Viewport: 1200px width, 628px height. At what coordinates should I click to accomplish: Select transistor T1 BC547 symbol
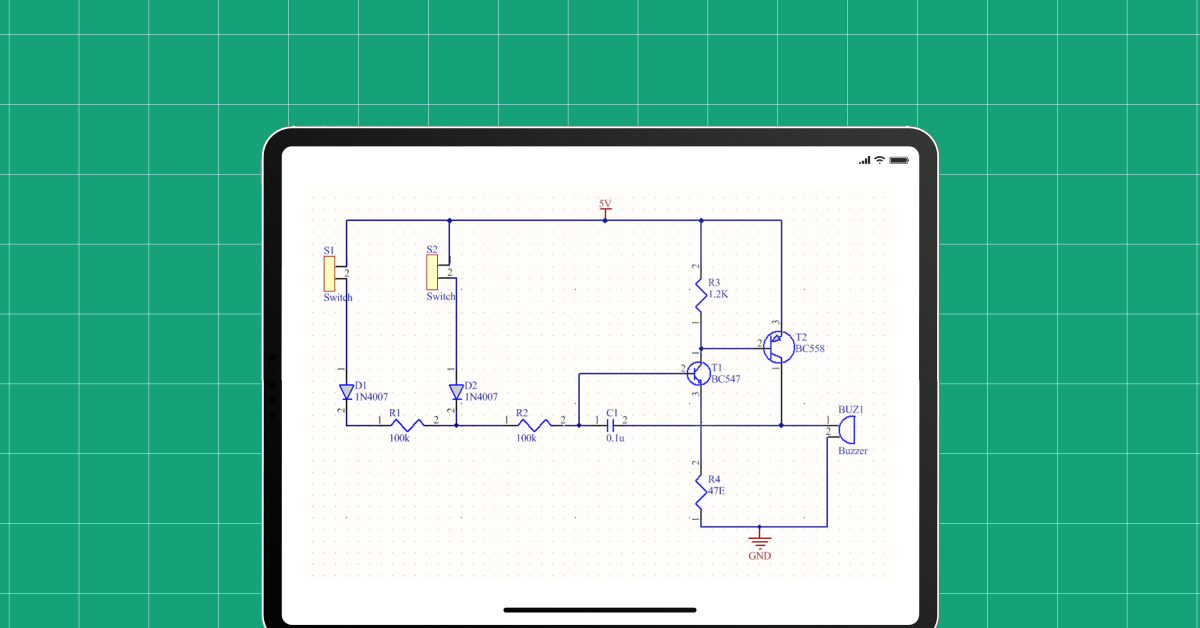pyautogui.click(x=699, y=374)
